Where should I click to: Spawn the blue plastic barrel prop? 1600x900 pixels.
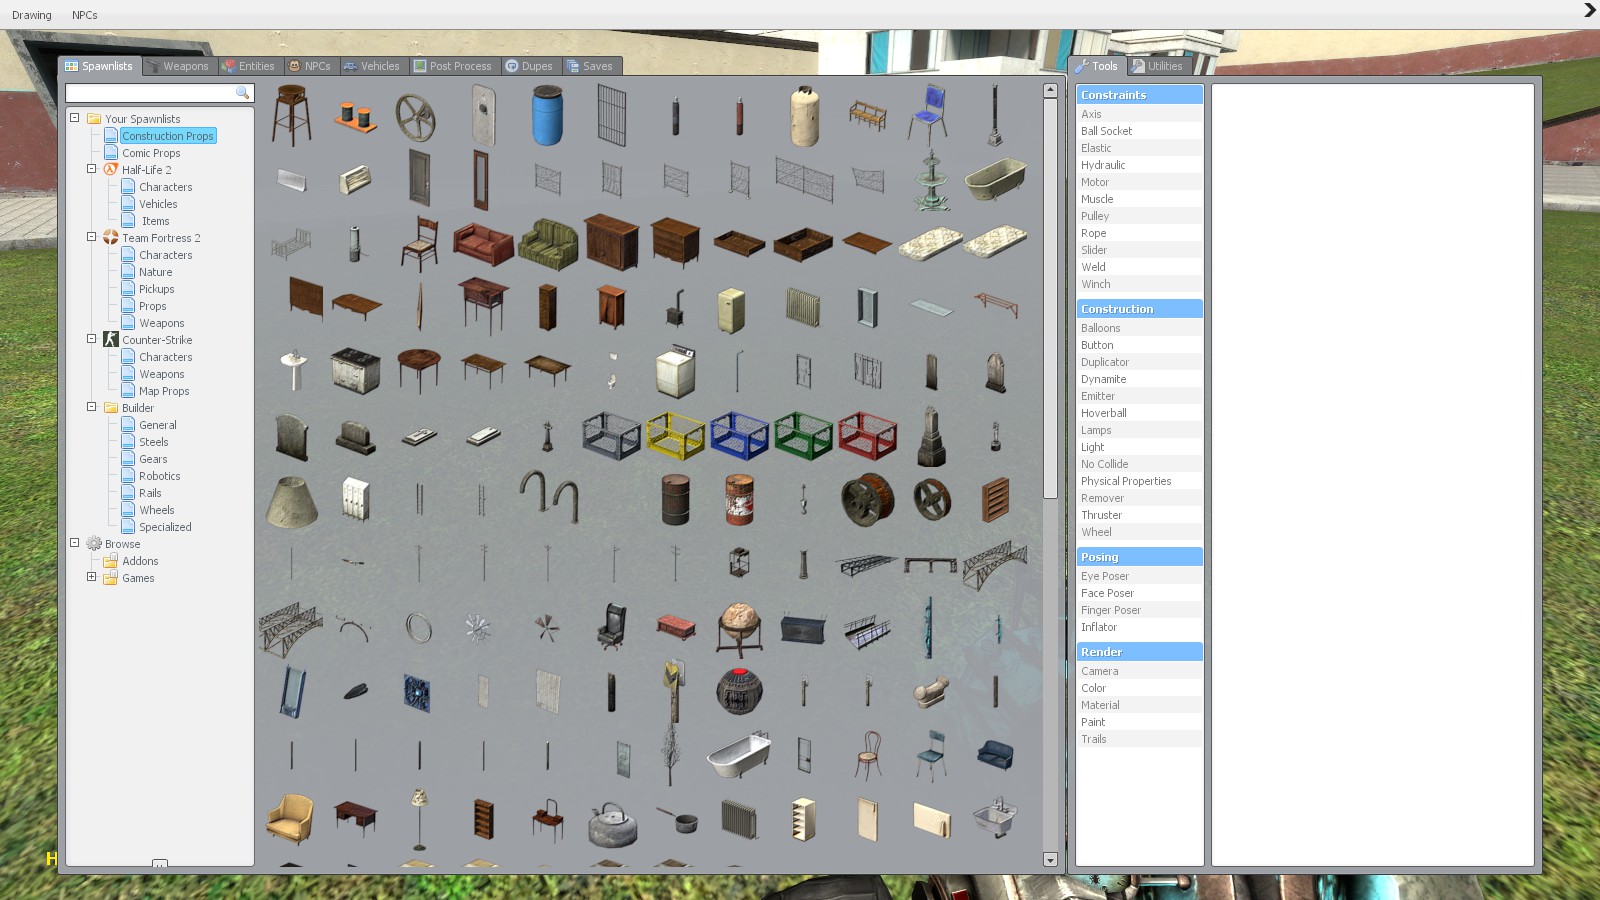tap(547, 115)
